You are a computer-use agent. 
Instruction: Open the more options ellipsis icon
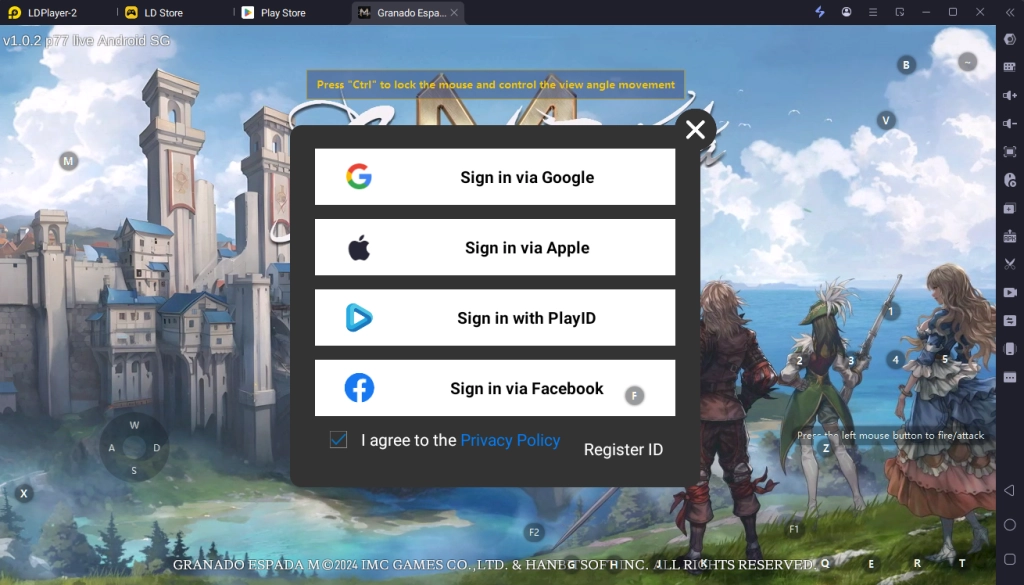[x=1010, y=377]
